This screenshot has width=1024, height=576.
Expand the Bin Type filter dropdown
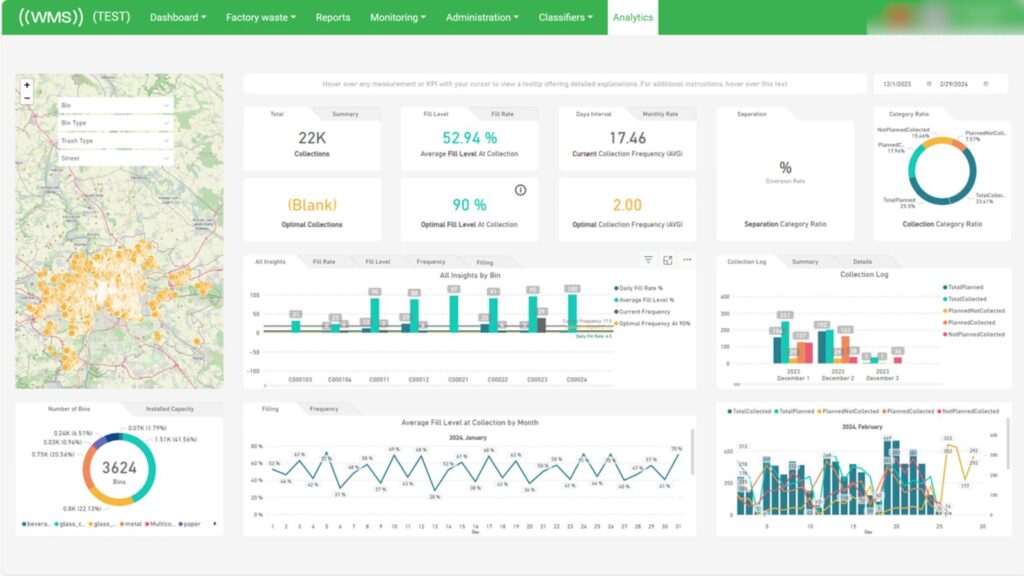pyautogui.click(x=116, y=123)
